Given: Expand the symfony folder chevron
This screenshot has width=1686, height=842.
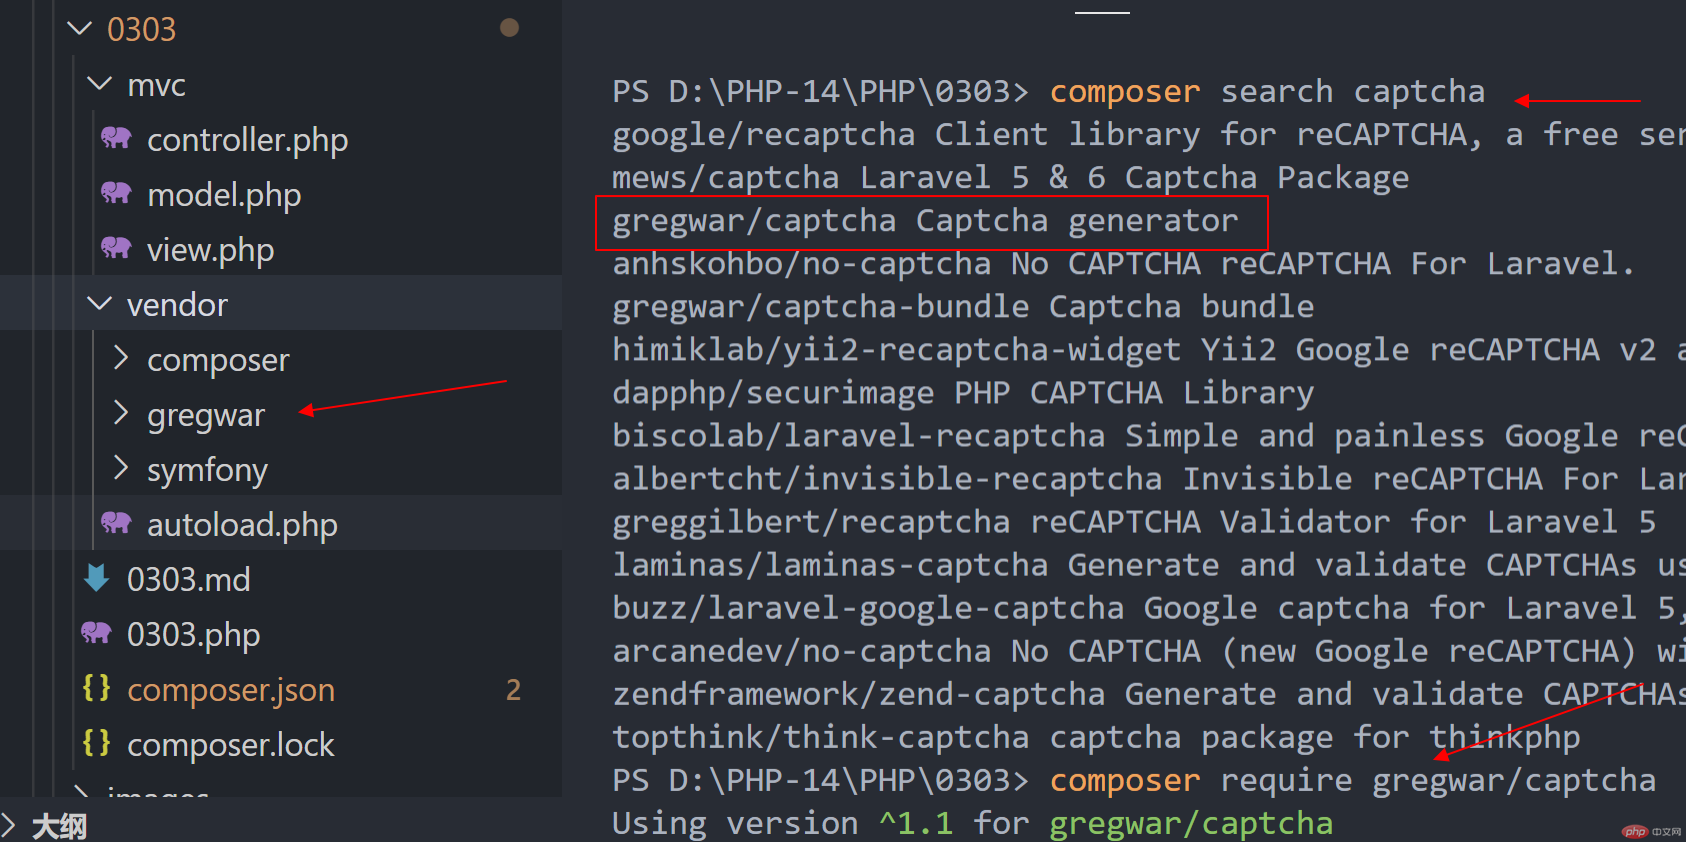Looking at the screenshot, I should [121, 468].
